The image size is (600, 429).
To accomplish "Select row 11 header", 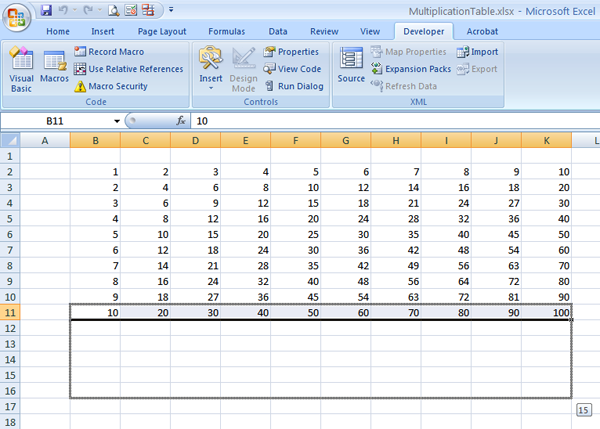I will 10,313.
